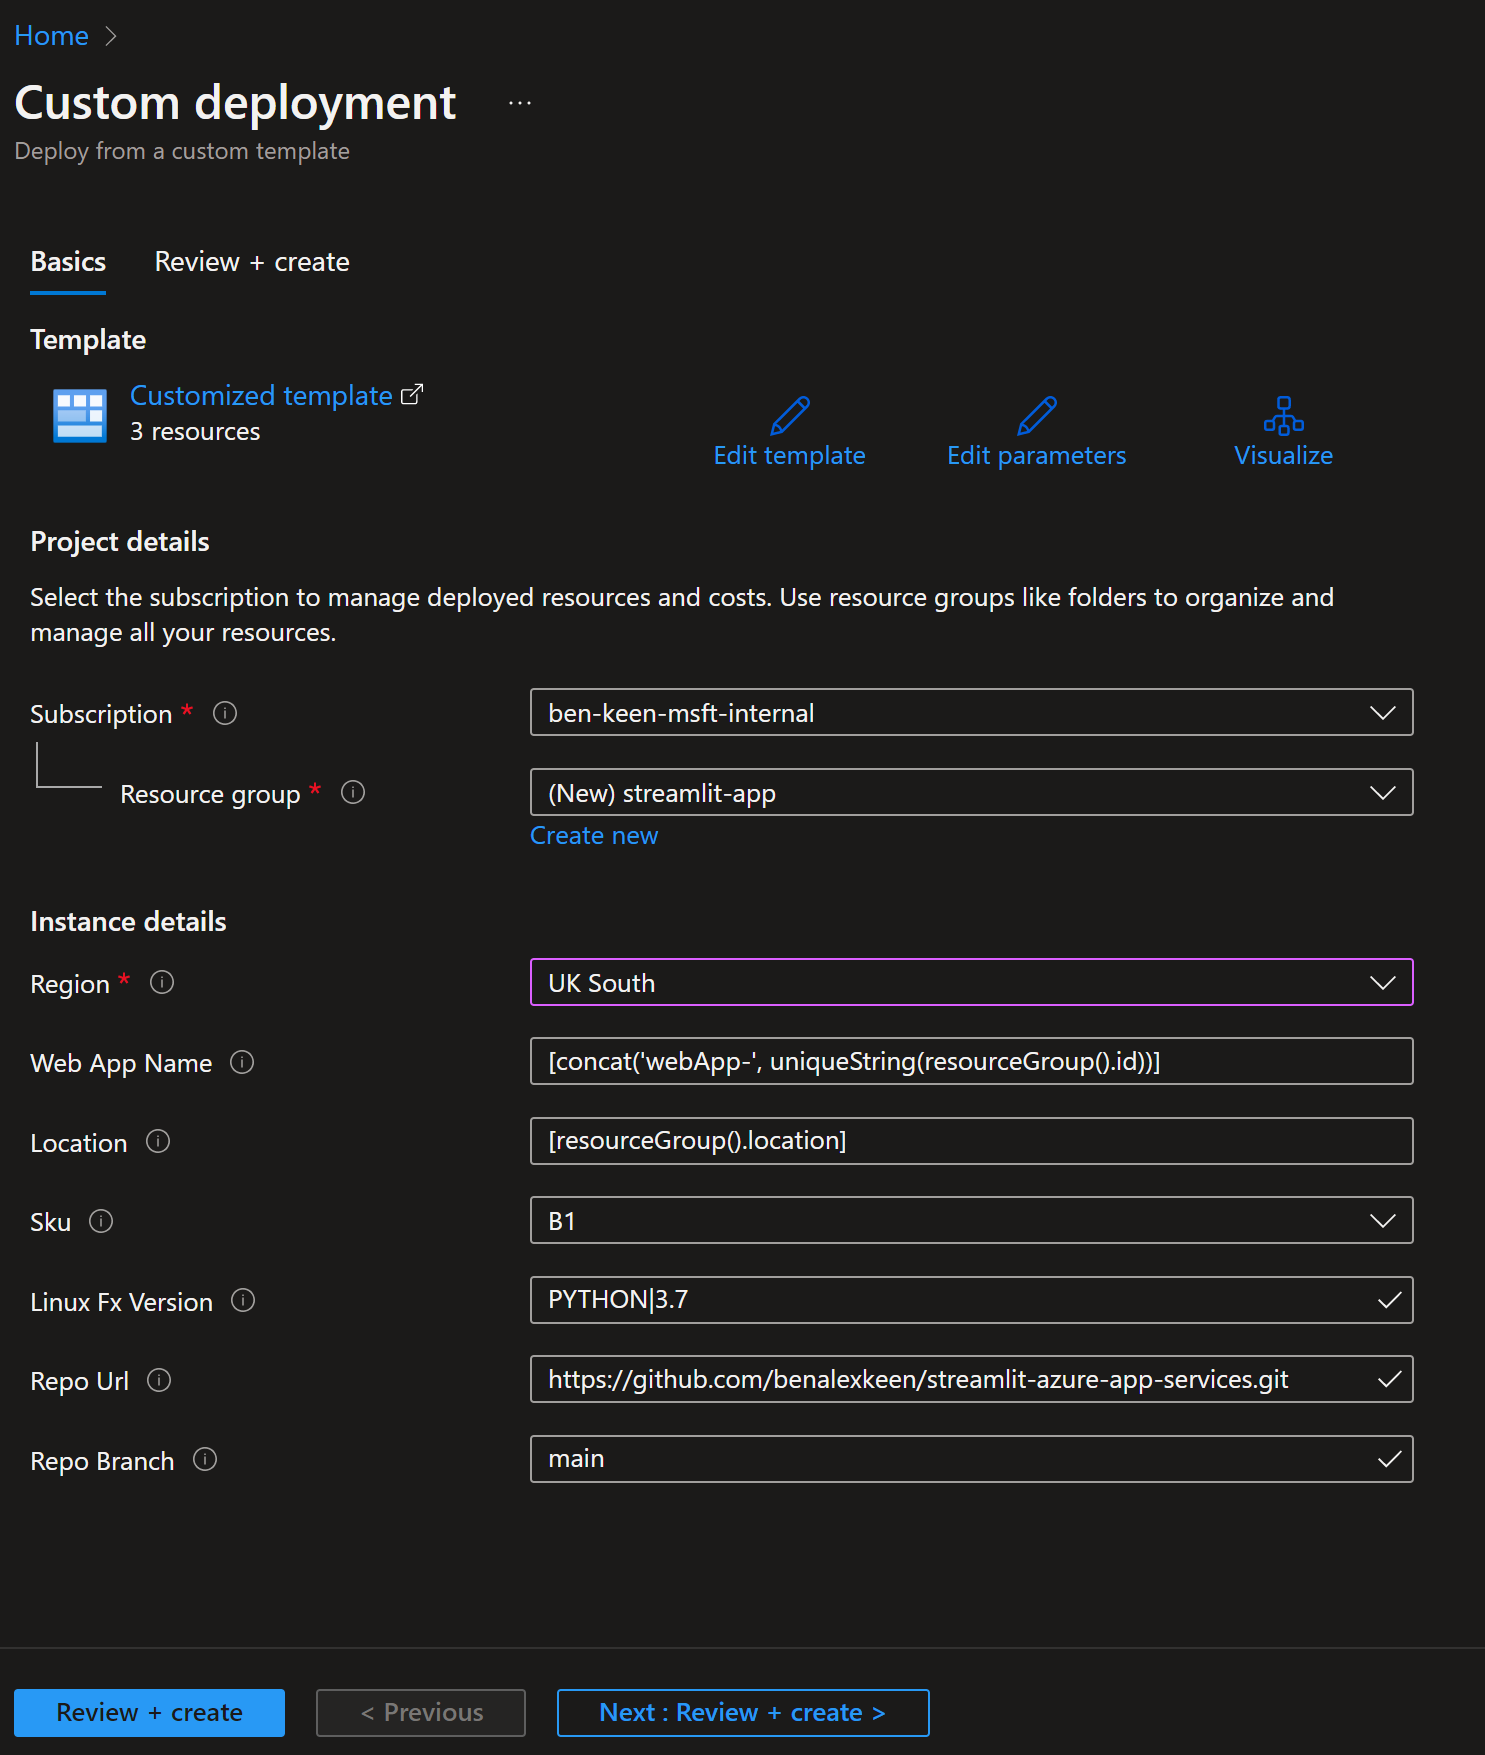1485x1755 pixels.
Task: Expand the Subscription dropdown
Action: point(970,713)
